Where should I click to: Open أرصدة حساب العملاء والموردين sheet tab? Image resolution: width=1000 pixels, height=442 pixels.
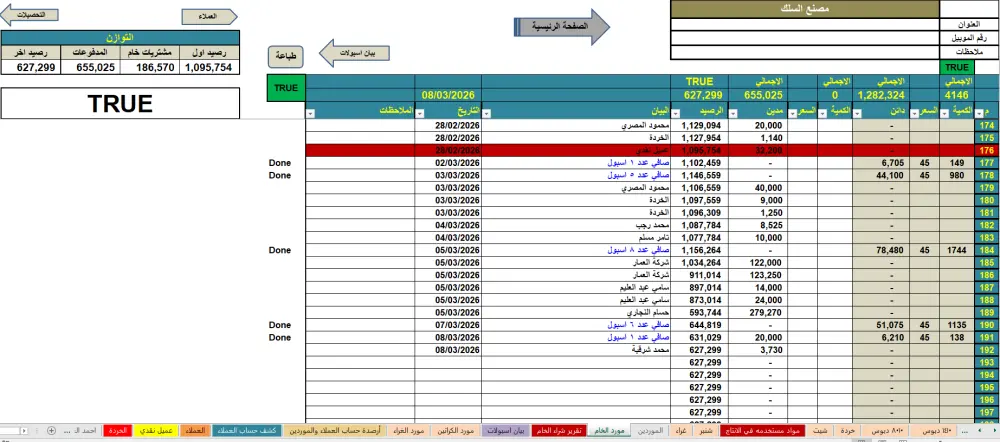335,431
